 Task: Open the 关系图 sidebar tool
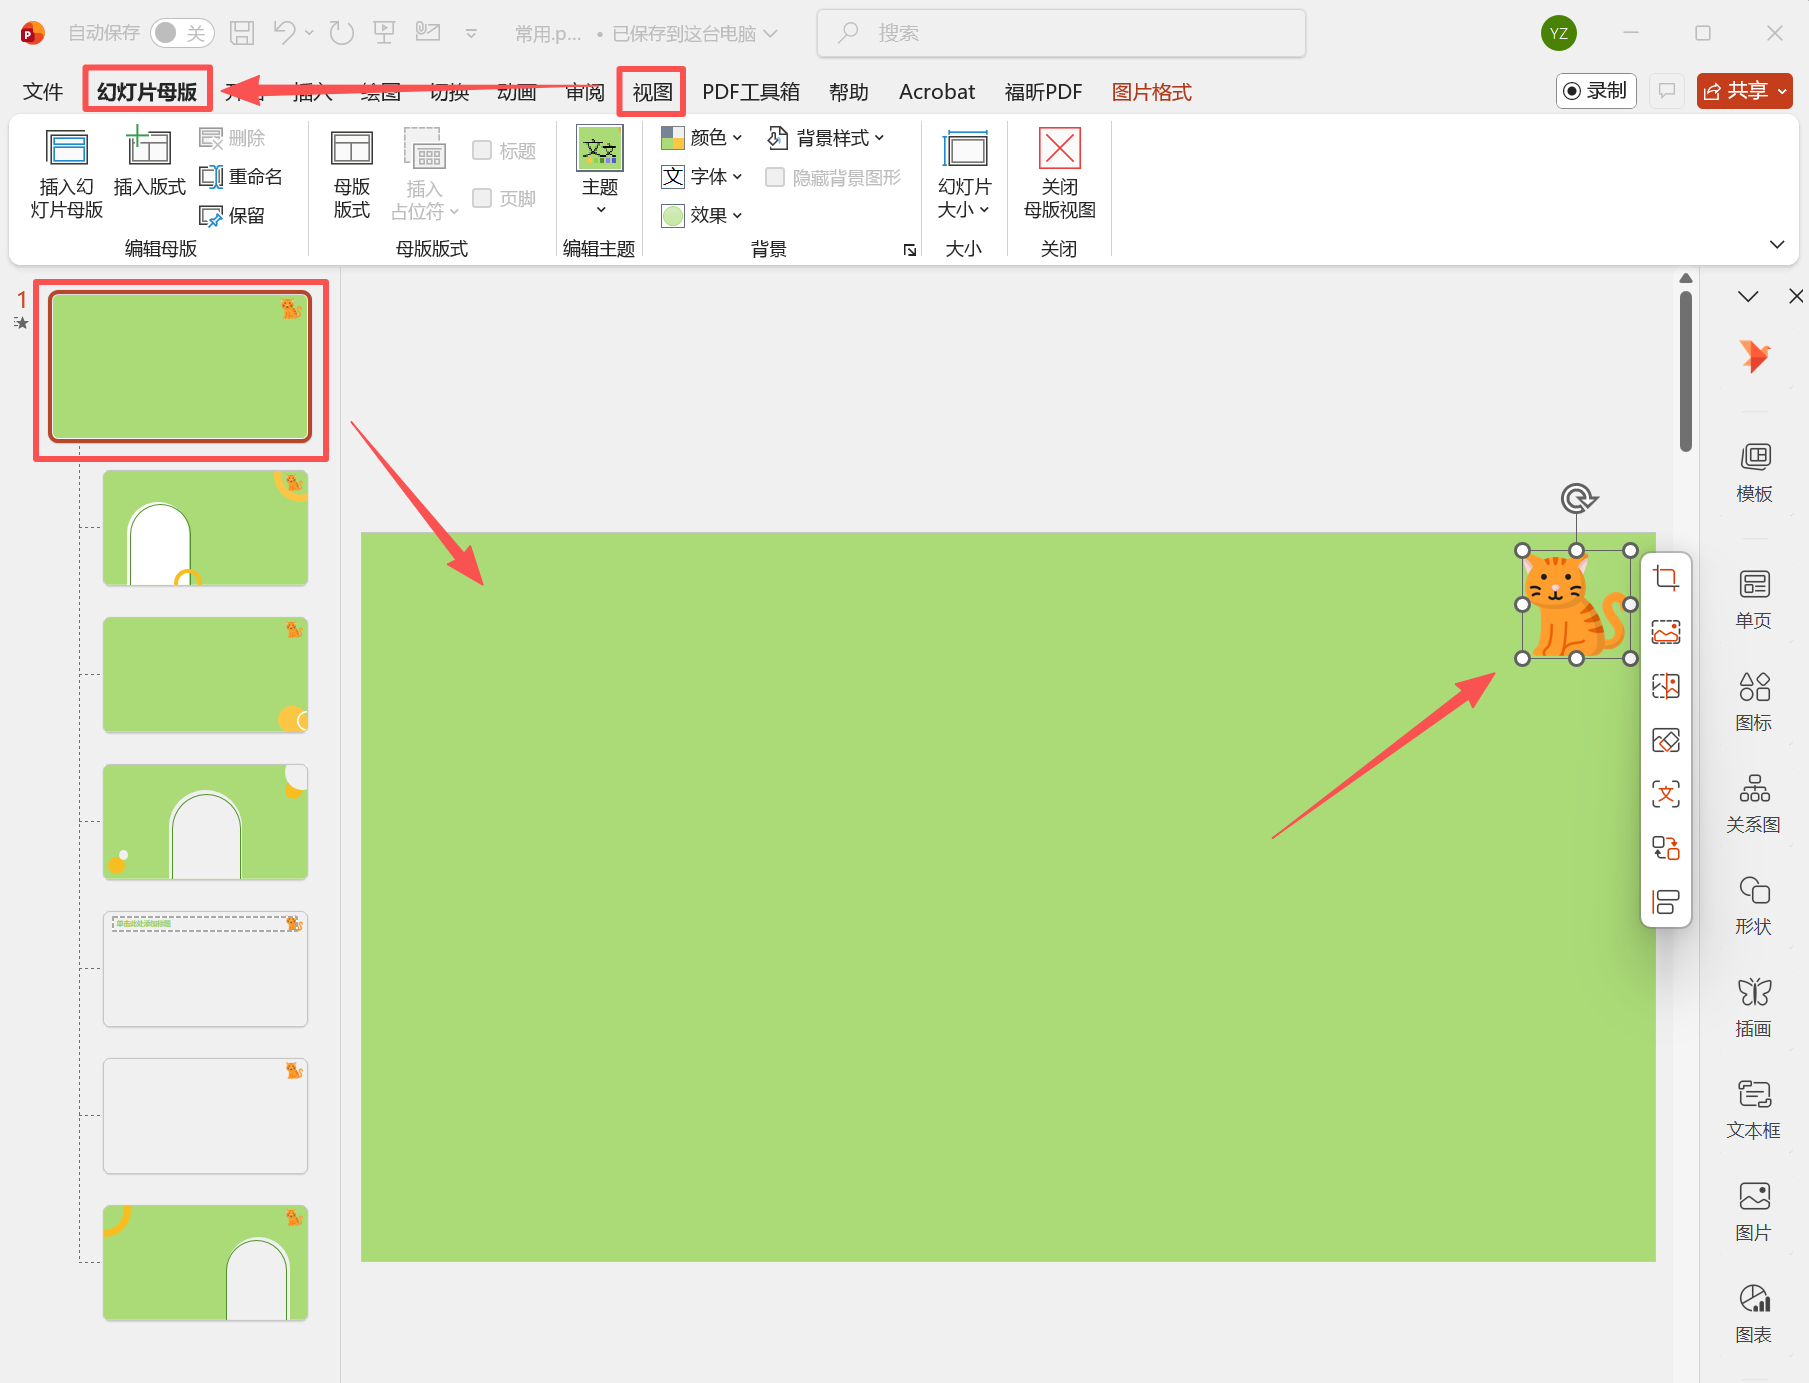pos(1754,802)
